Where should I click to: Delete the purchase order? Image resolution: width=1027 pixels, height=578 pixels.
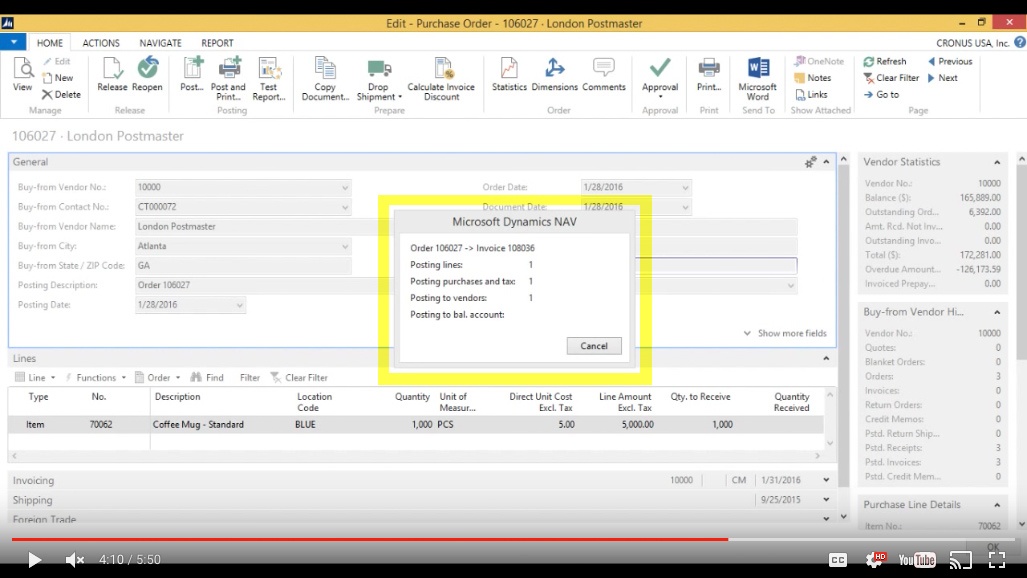tap(61, 94)
